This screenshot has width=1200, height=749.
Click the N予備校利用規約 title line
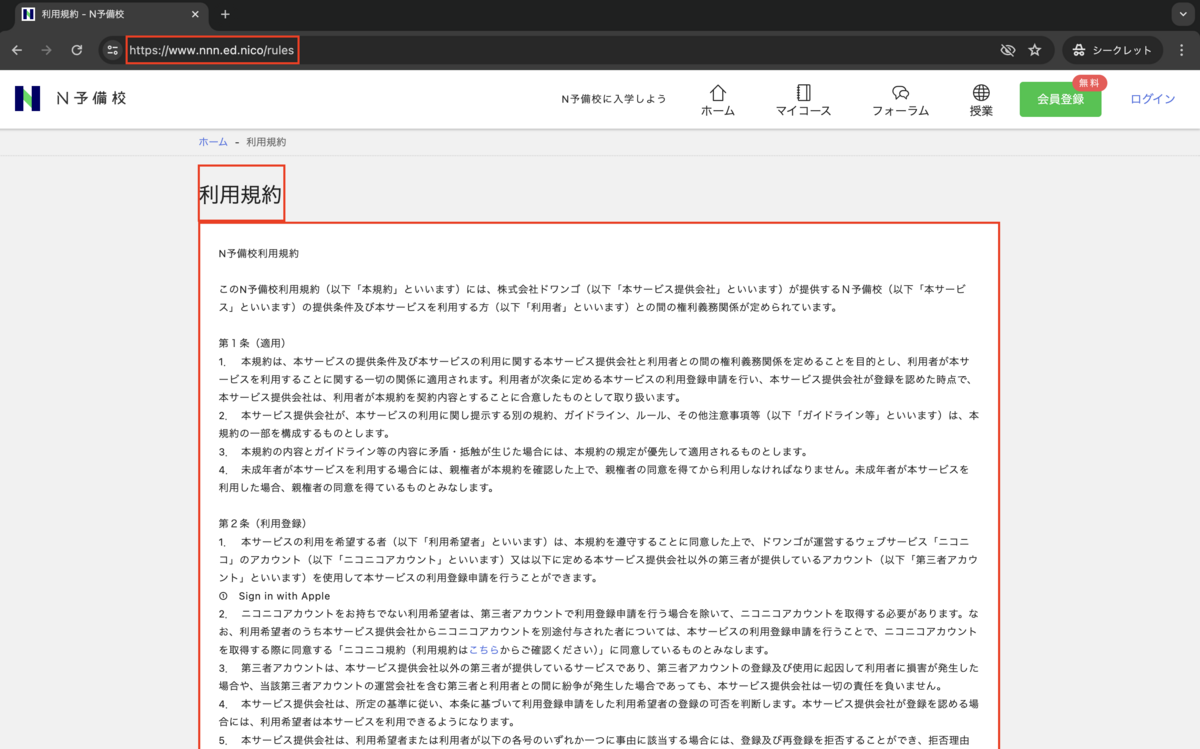click(x=259, y=254)
